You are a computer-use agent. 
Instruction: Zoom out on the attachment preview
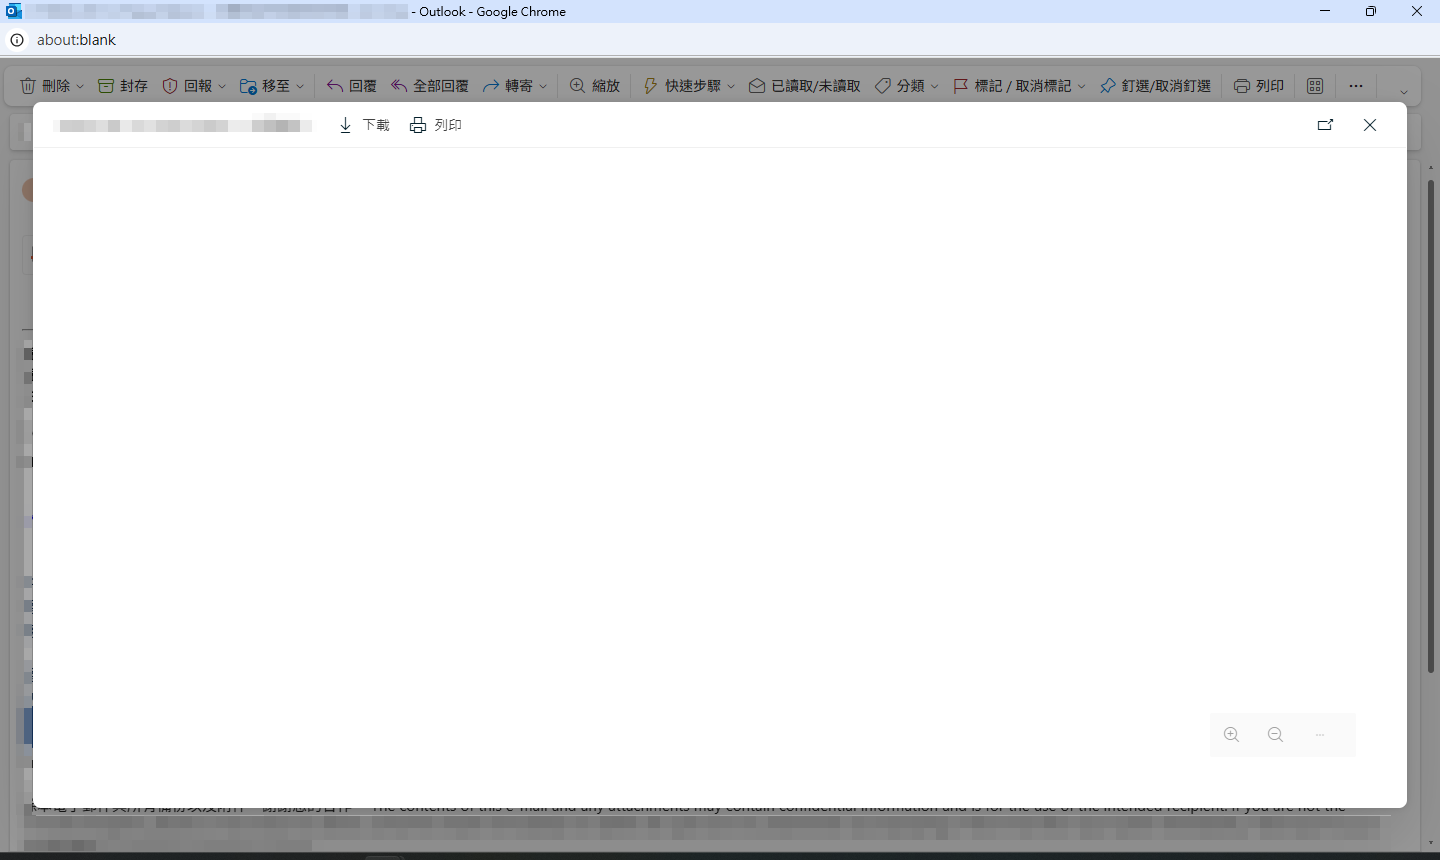coord(1276,735)
